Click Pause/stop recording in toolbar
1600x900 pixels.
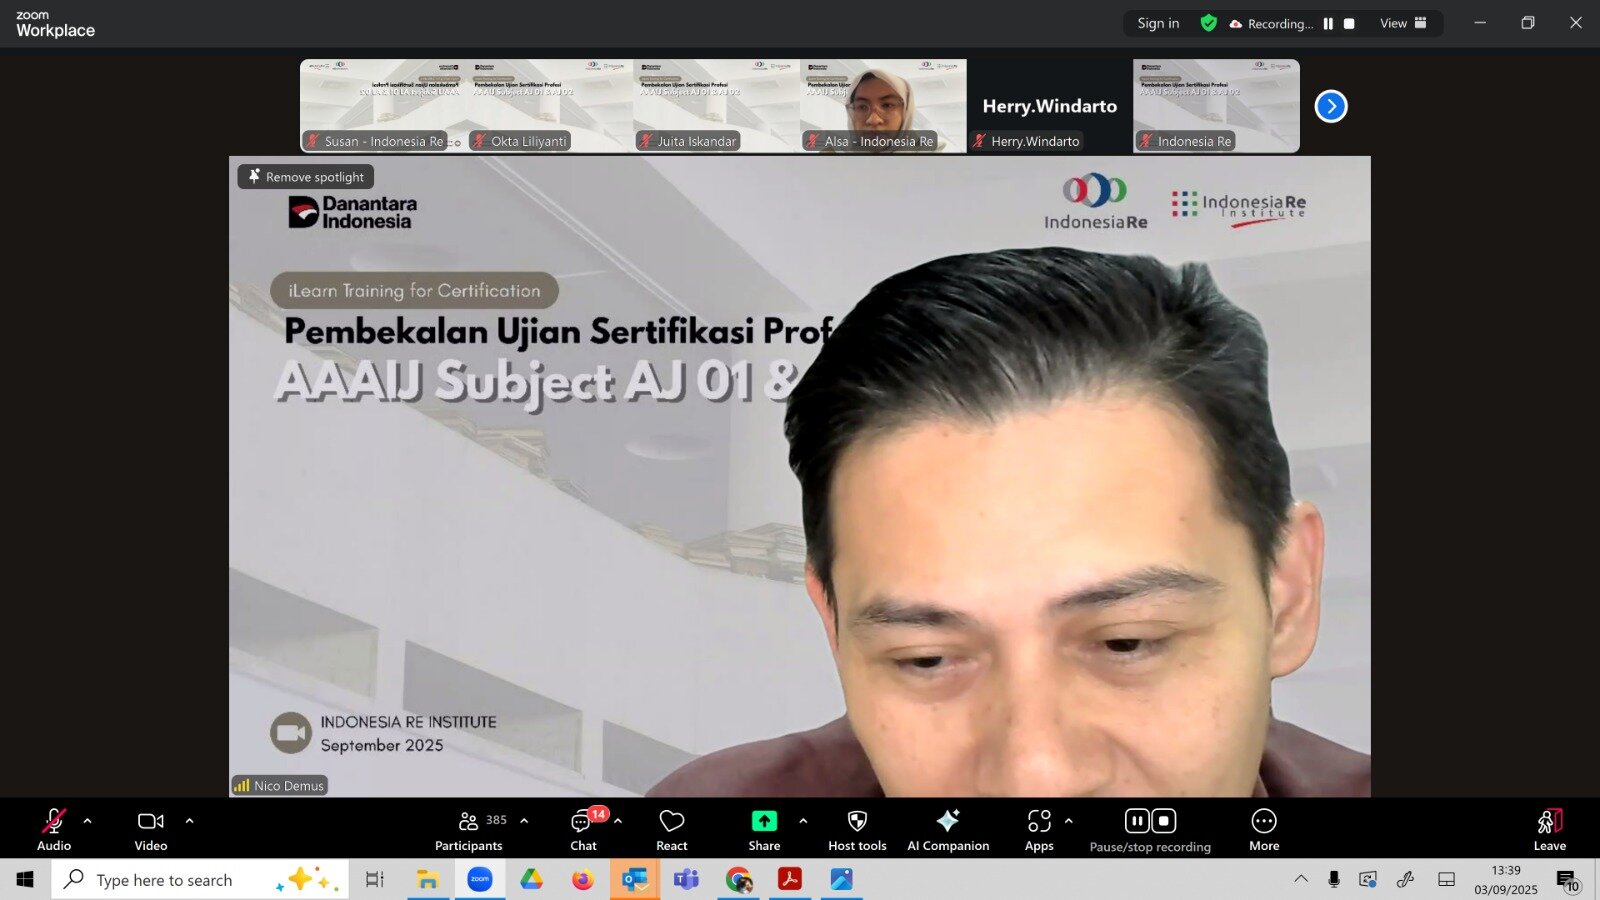click(x=1150, y=830)
